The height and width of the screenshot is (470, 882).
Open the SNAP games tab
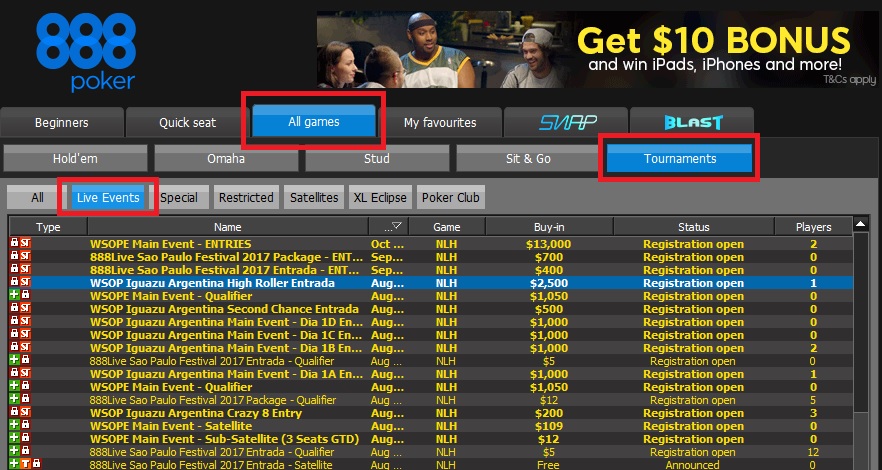[566, 123]
